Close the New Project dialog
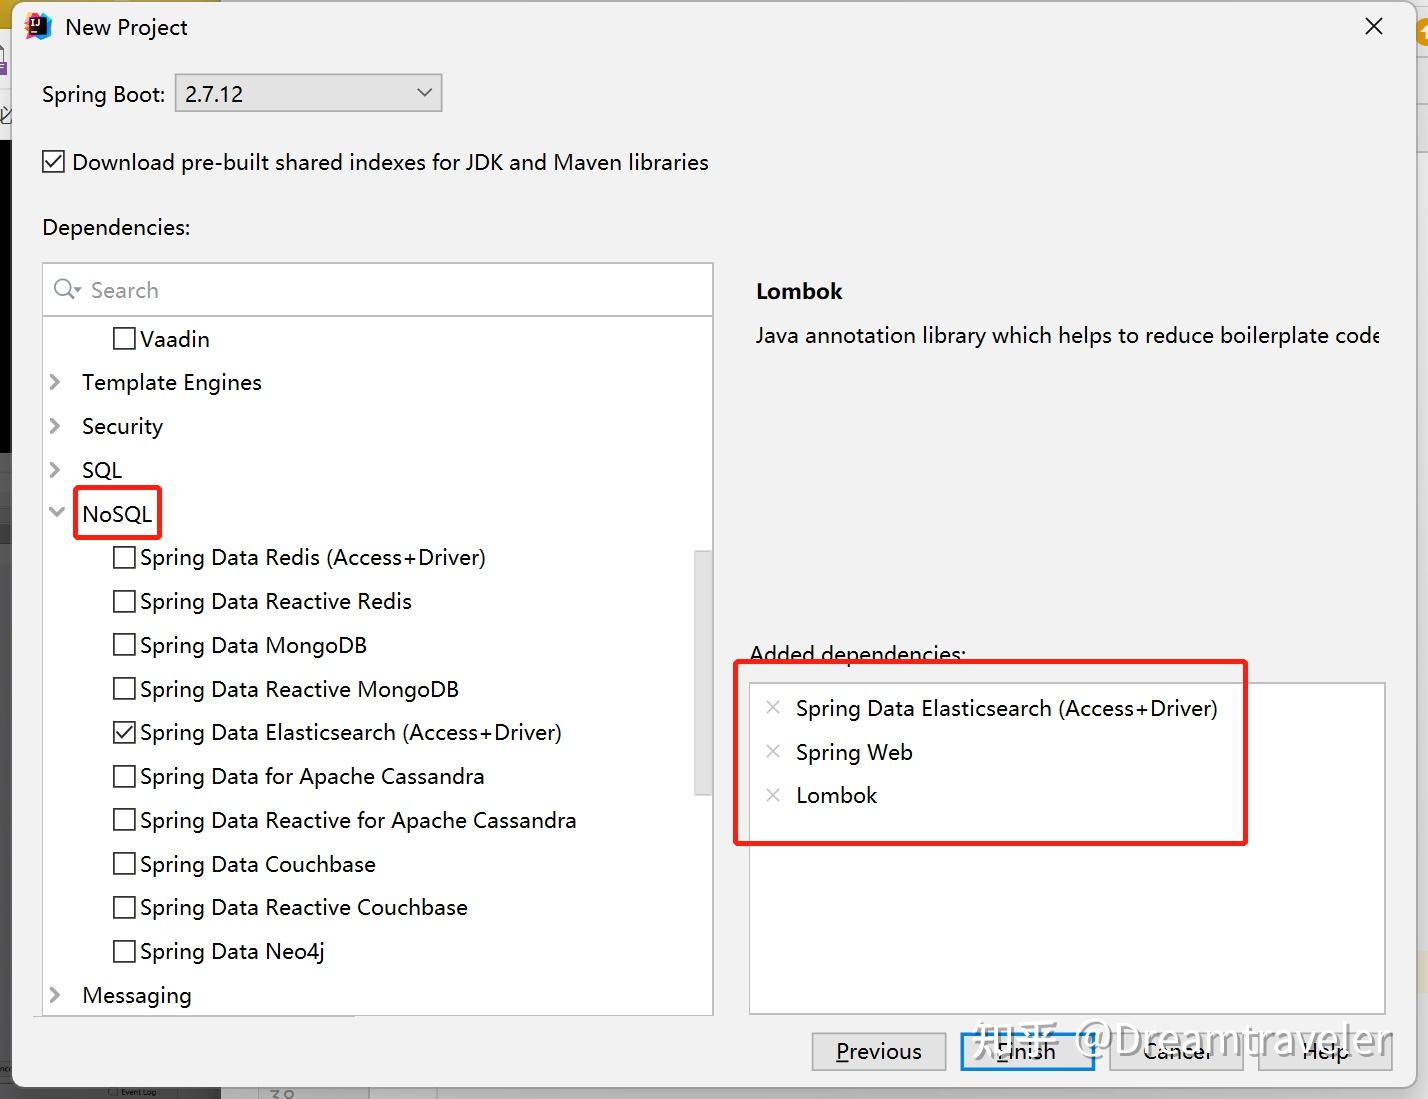Viewport: 1428px width, 1099px height. point(1374,27)
